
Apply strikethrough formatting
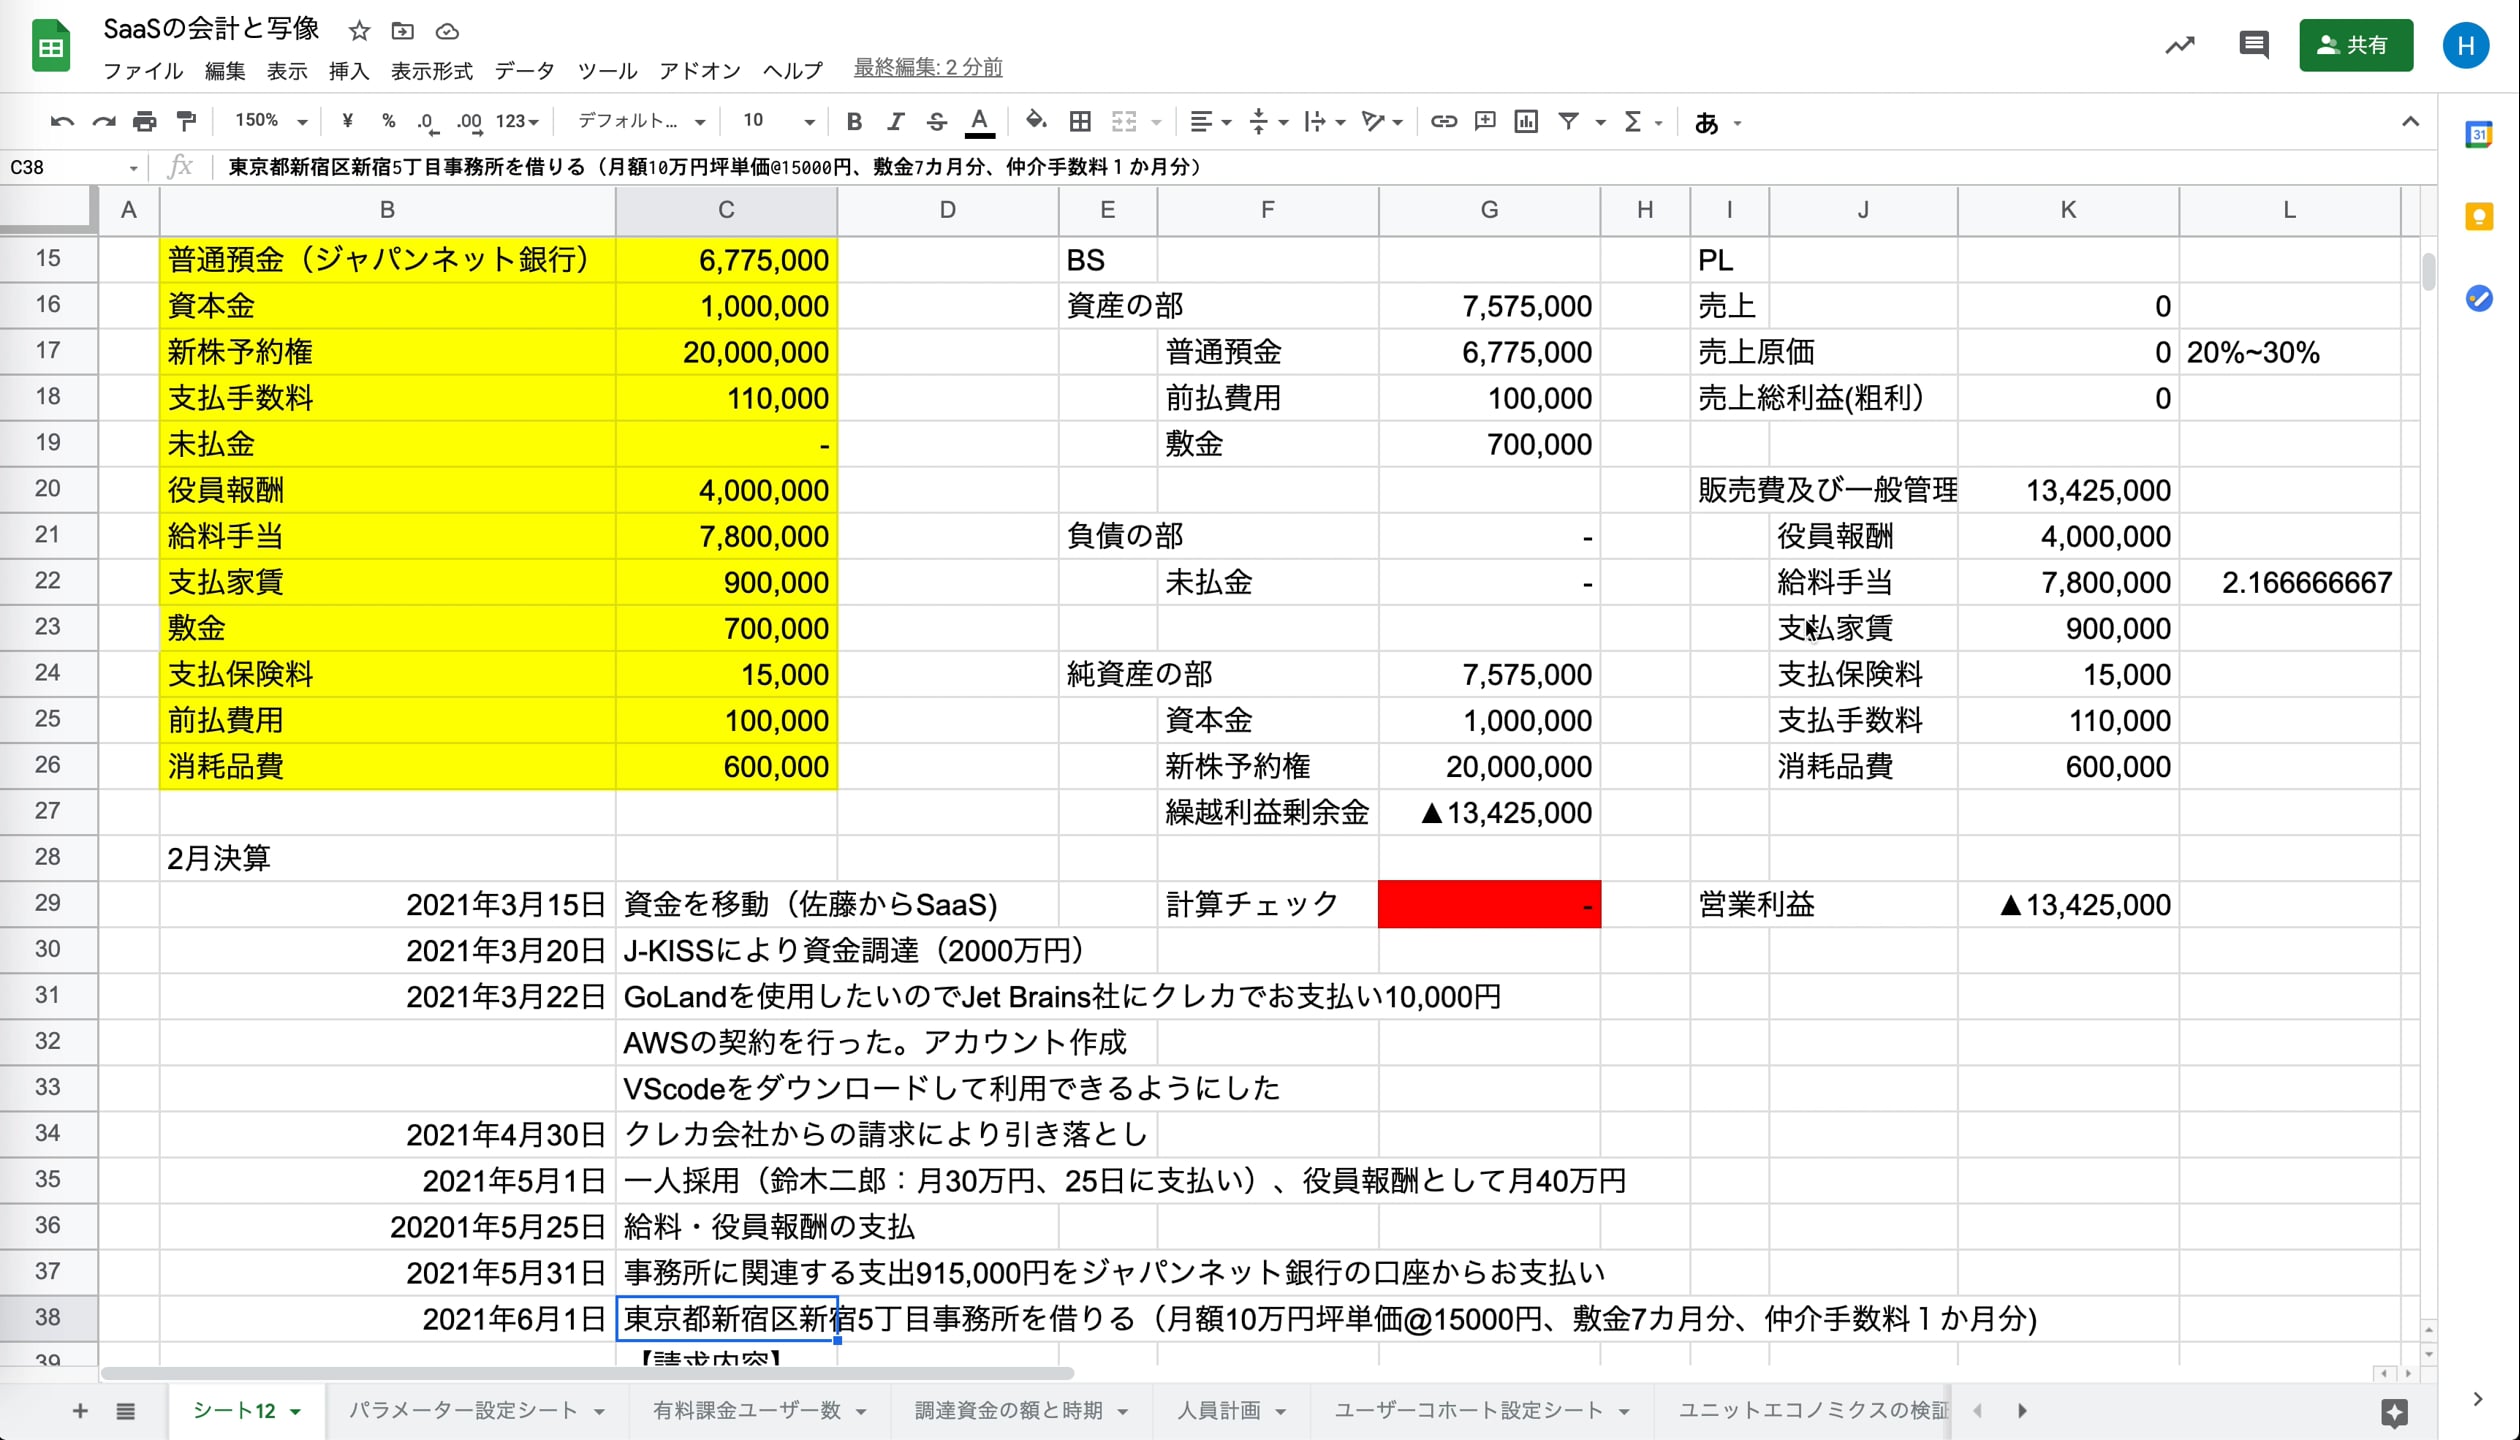[936, 121]
